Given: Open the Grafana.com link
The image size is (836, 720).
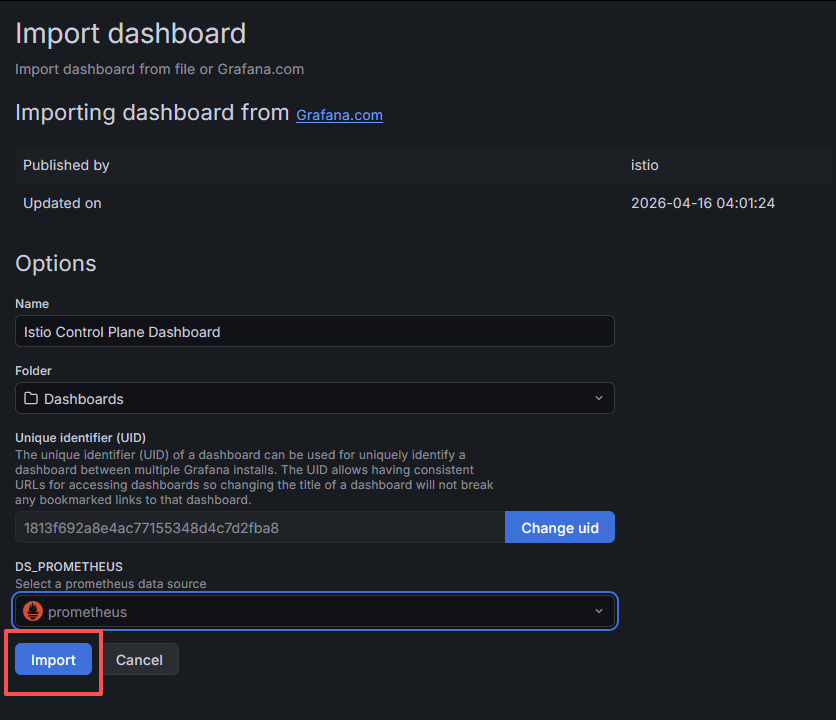Looking at the screenshot, I should tap(339, 115).
